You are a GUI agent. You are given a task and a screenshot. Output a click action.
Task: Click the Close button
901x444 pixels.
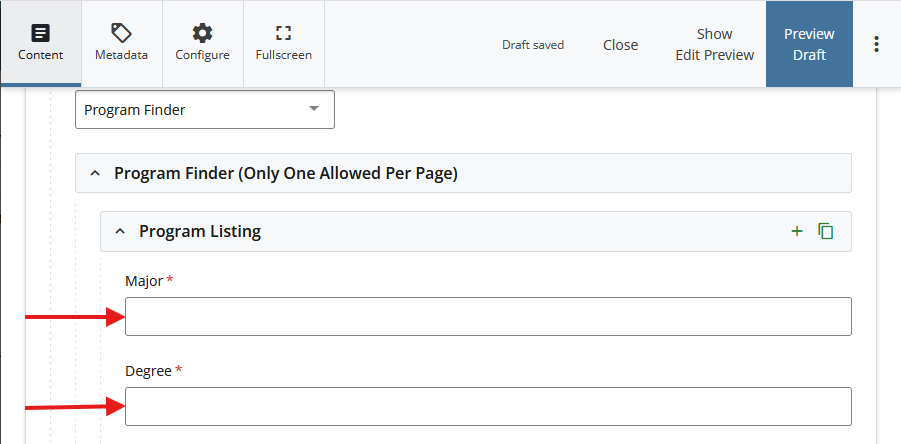(x=620, y=45)
